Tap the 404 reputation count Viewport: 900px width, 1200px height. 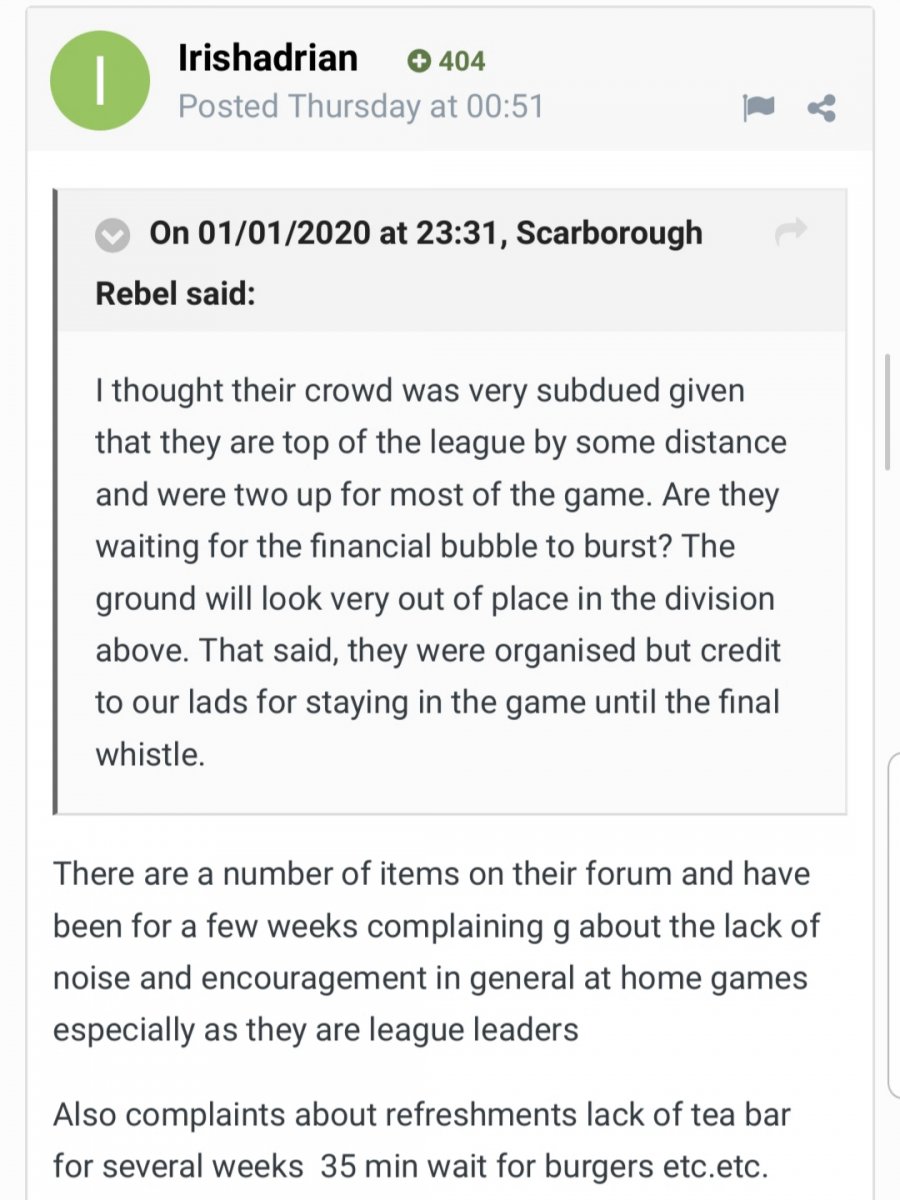point(462,62)
